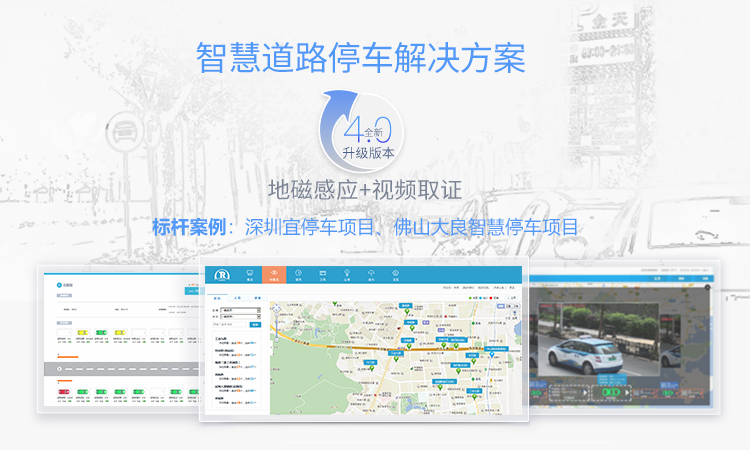Image resolution: width=750 pixels, height=450 pixels.
Task: Click the round marker at the start of the road strip
Action: (59, 369)
